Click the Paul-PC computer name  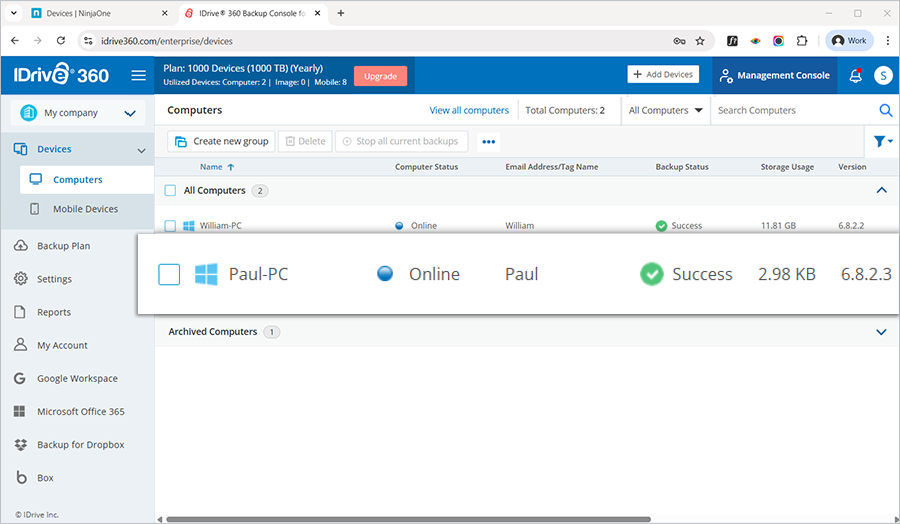258,274
